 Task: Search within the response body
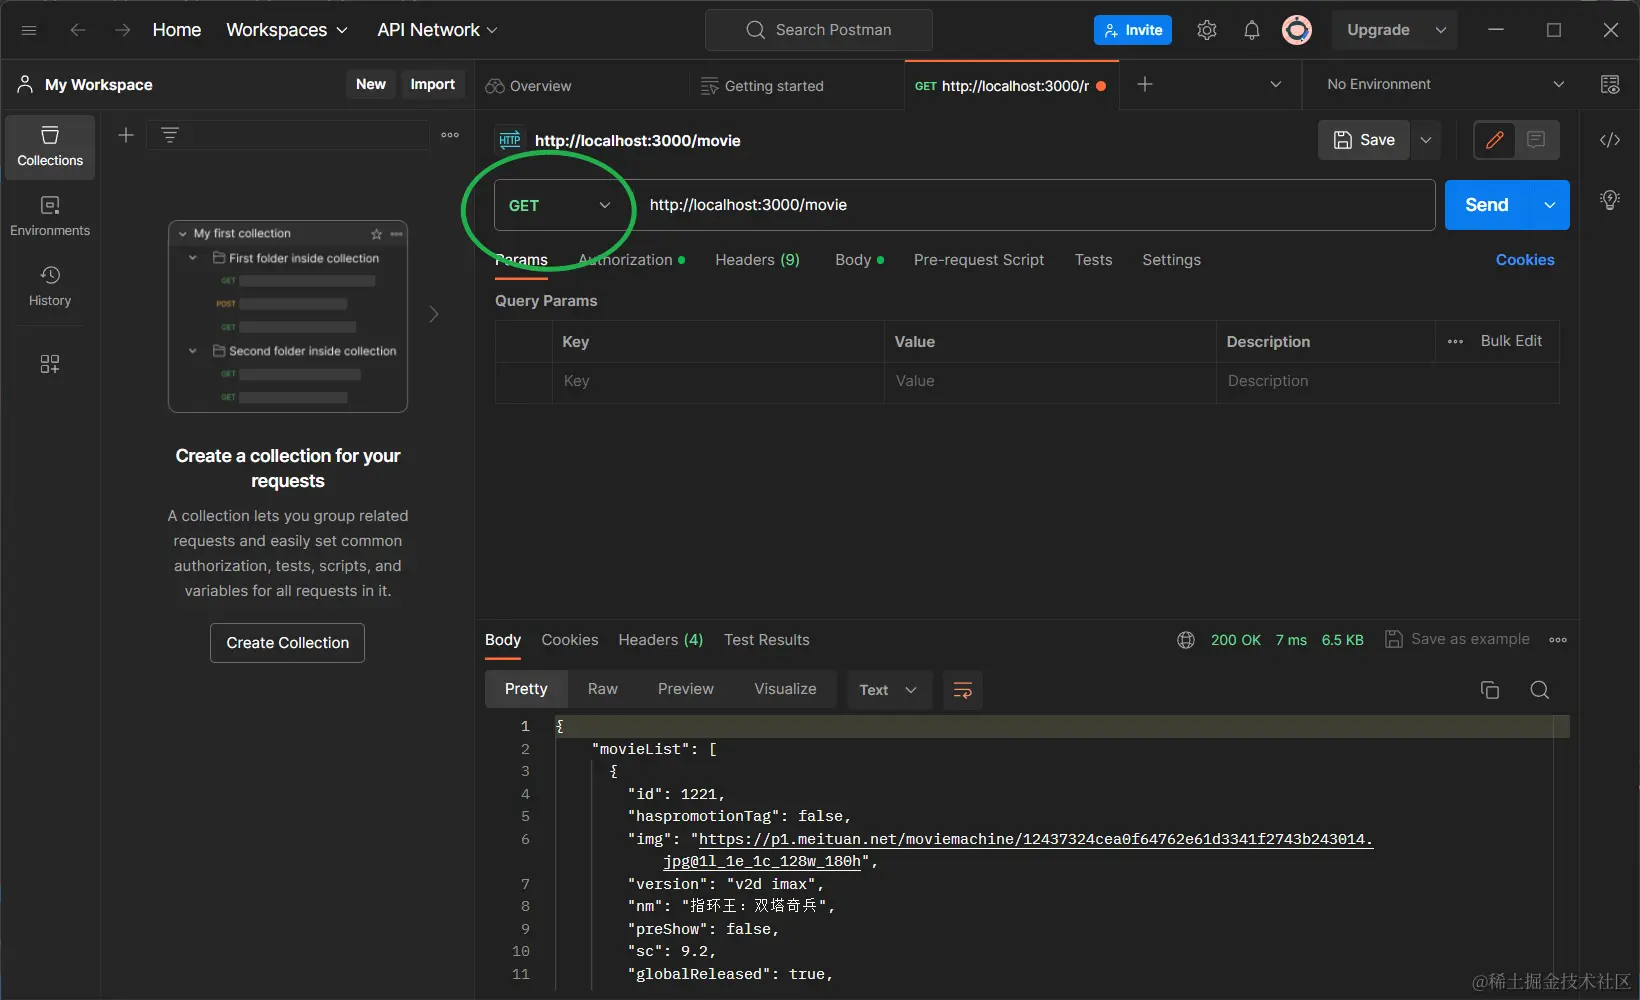[x=1540, y=690]
